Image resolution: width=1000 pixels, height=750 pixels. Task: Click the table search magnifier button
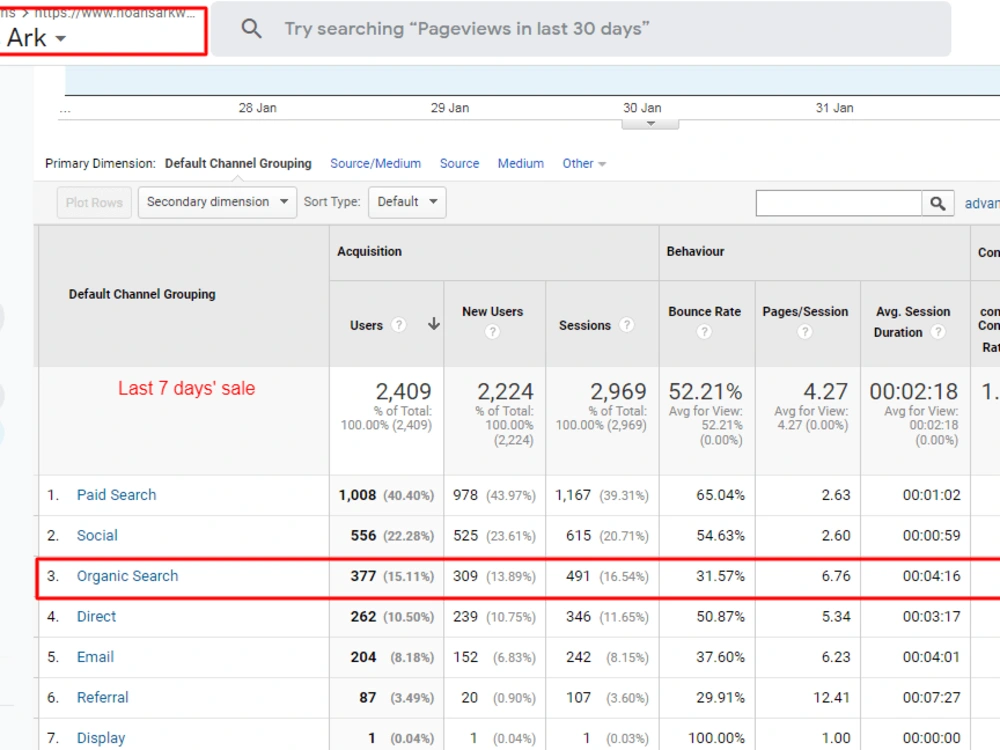[x=938, y=203]
